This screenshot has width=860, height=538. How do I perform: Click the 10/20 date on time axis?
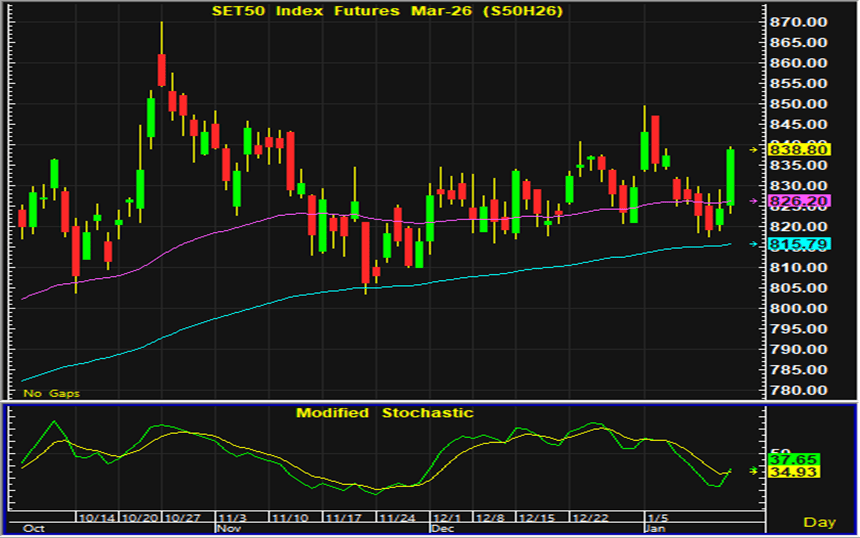coord(139,518)
